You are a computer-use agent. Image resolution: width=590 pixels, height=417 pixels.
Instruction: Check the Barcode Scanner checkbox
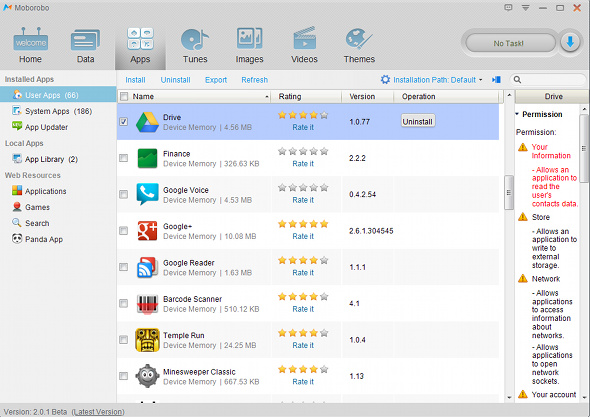coord(124,303)
